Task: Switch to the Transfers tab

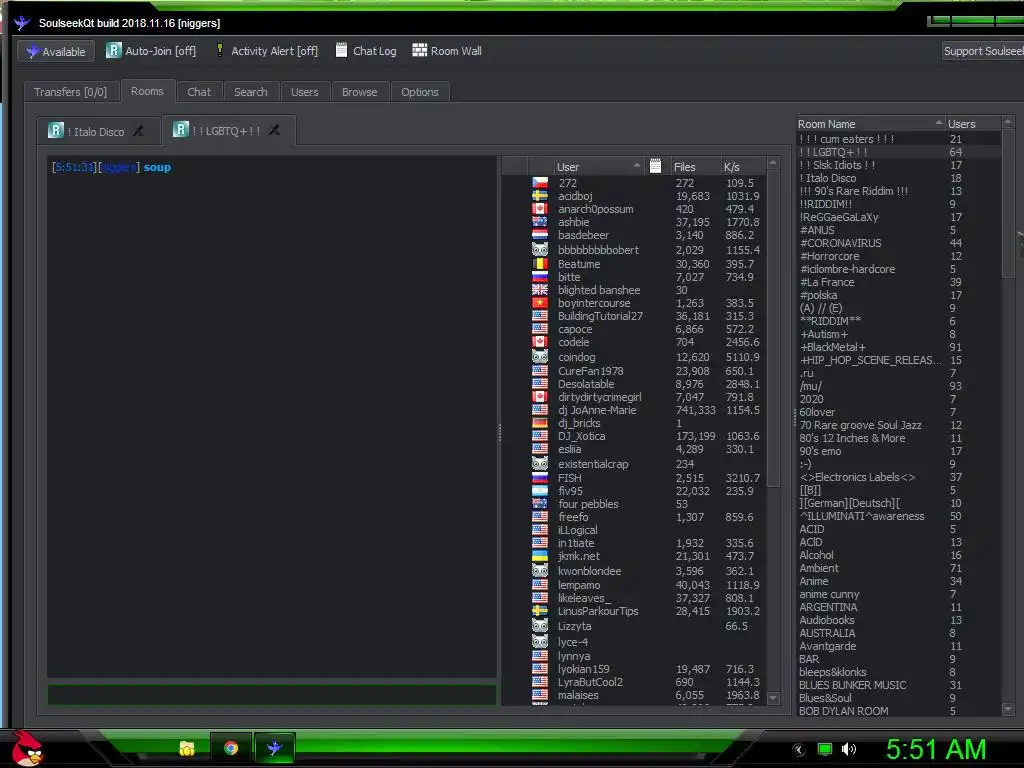Action: click(x=71, y=92)
